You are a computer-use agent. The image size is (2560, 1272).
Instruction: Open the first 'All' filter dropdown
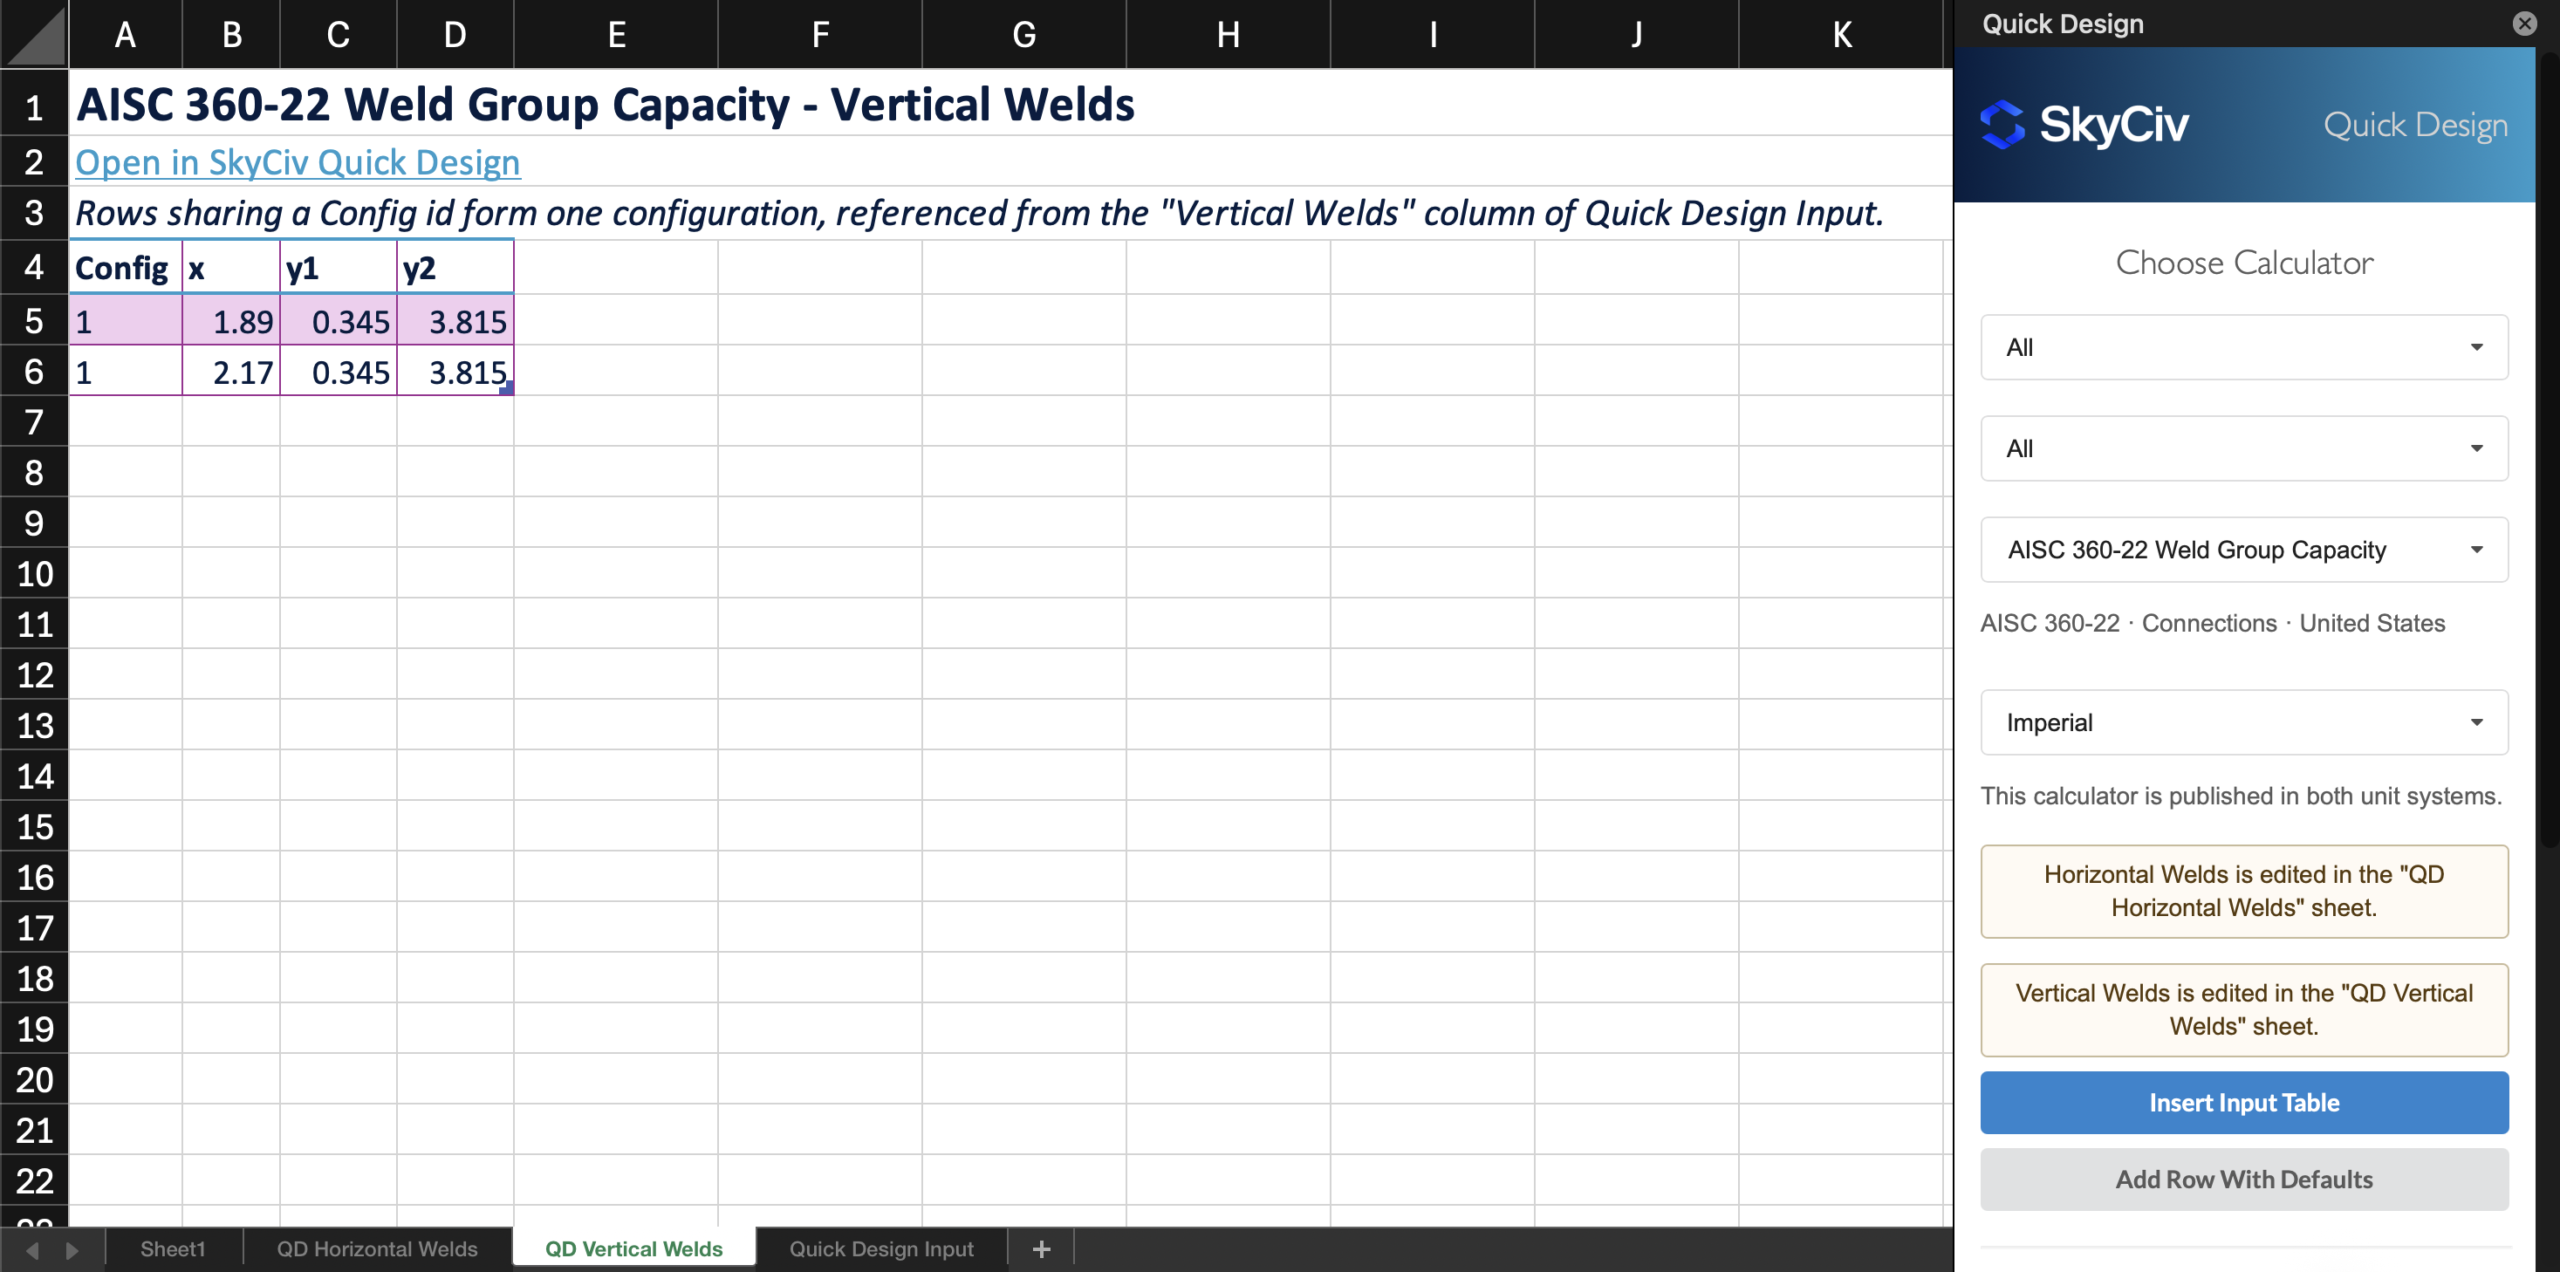point(2244,347)
